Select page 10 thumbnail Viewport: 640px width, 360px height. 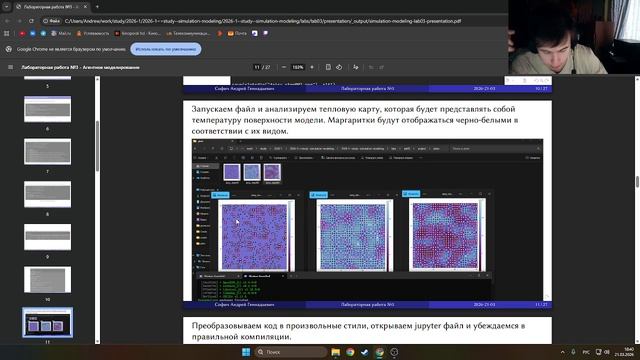pos(47,280)
